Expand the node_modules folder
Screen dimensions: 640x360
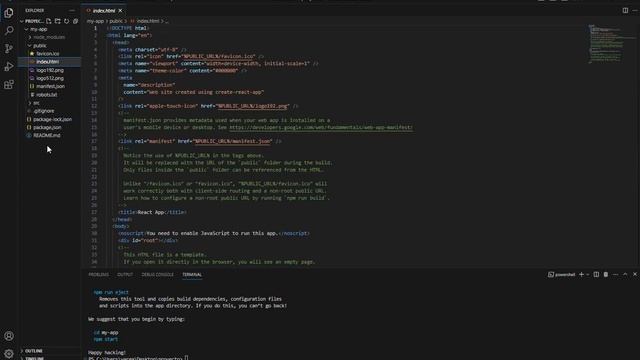coord(49,37)
